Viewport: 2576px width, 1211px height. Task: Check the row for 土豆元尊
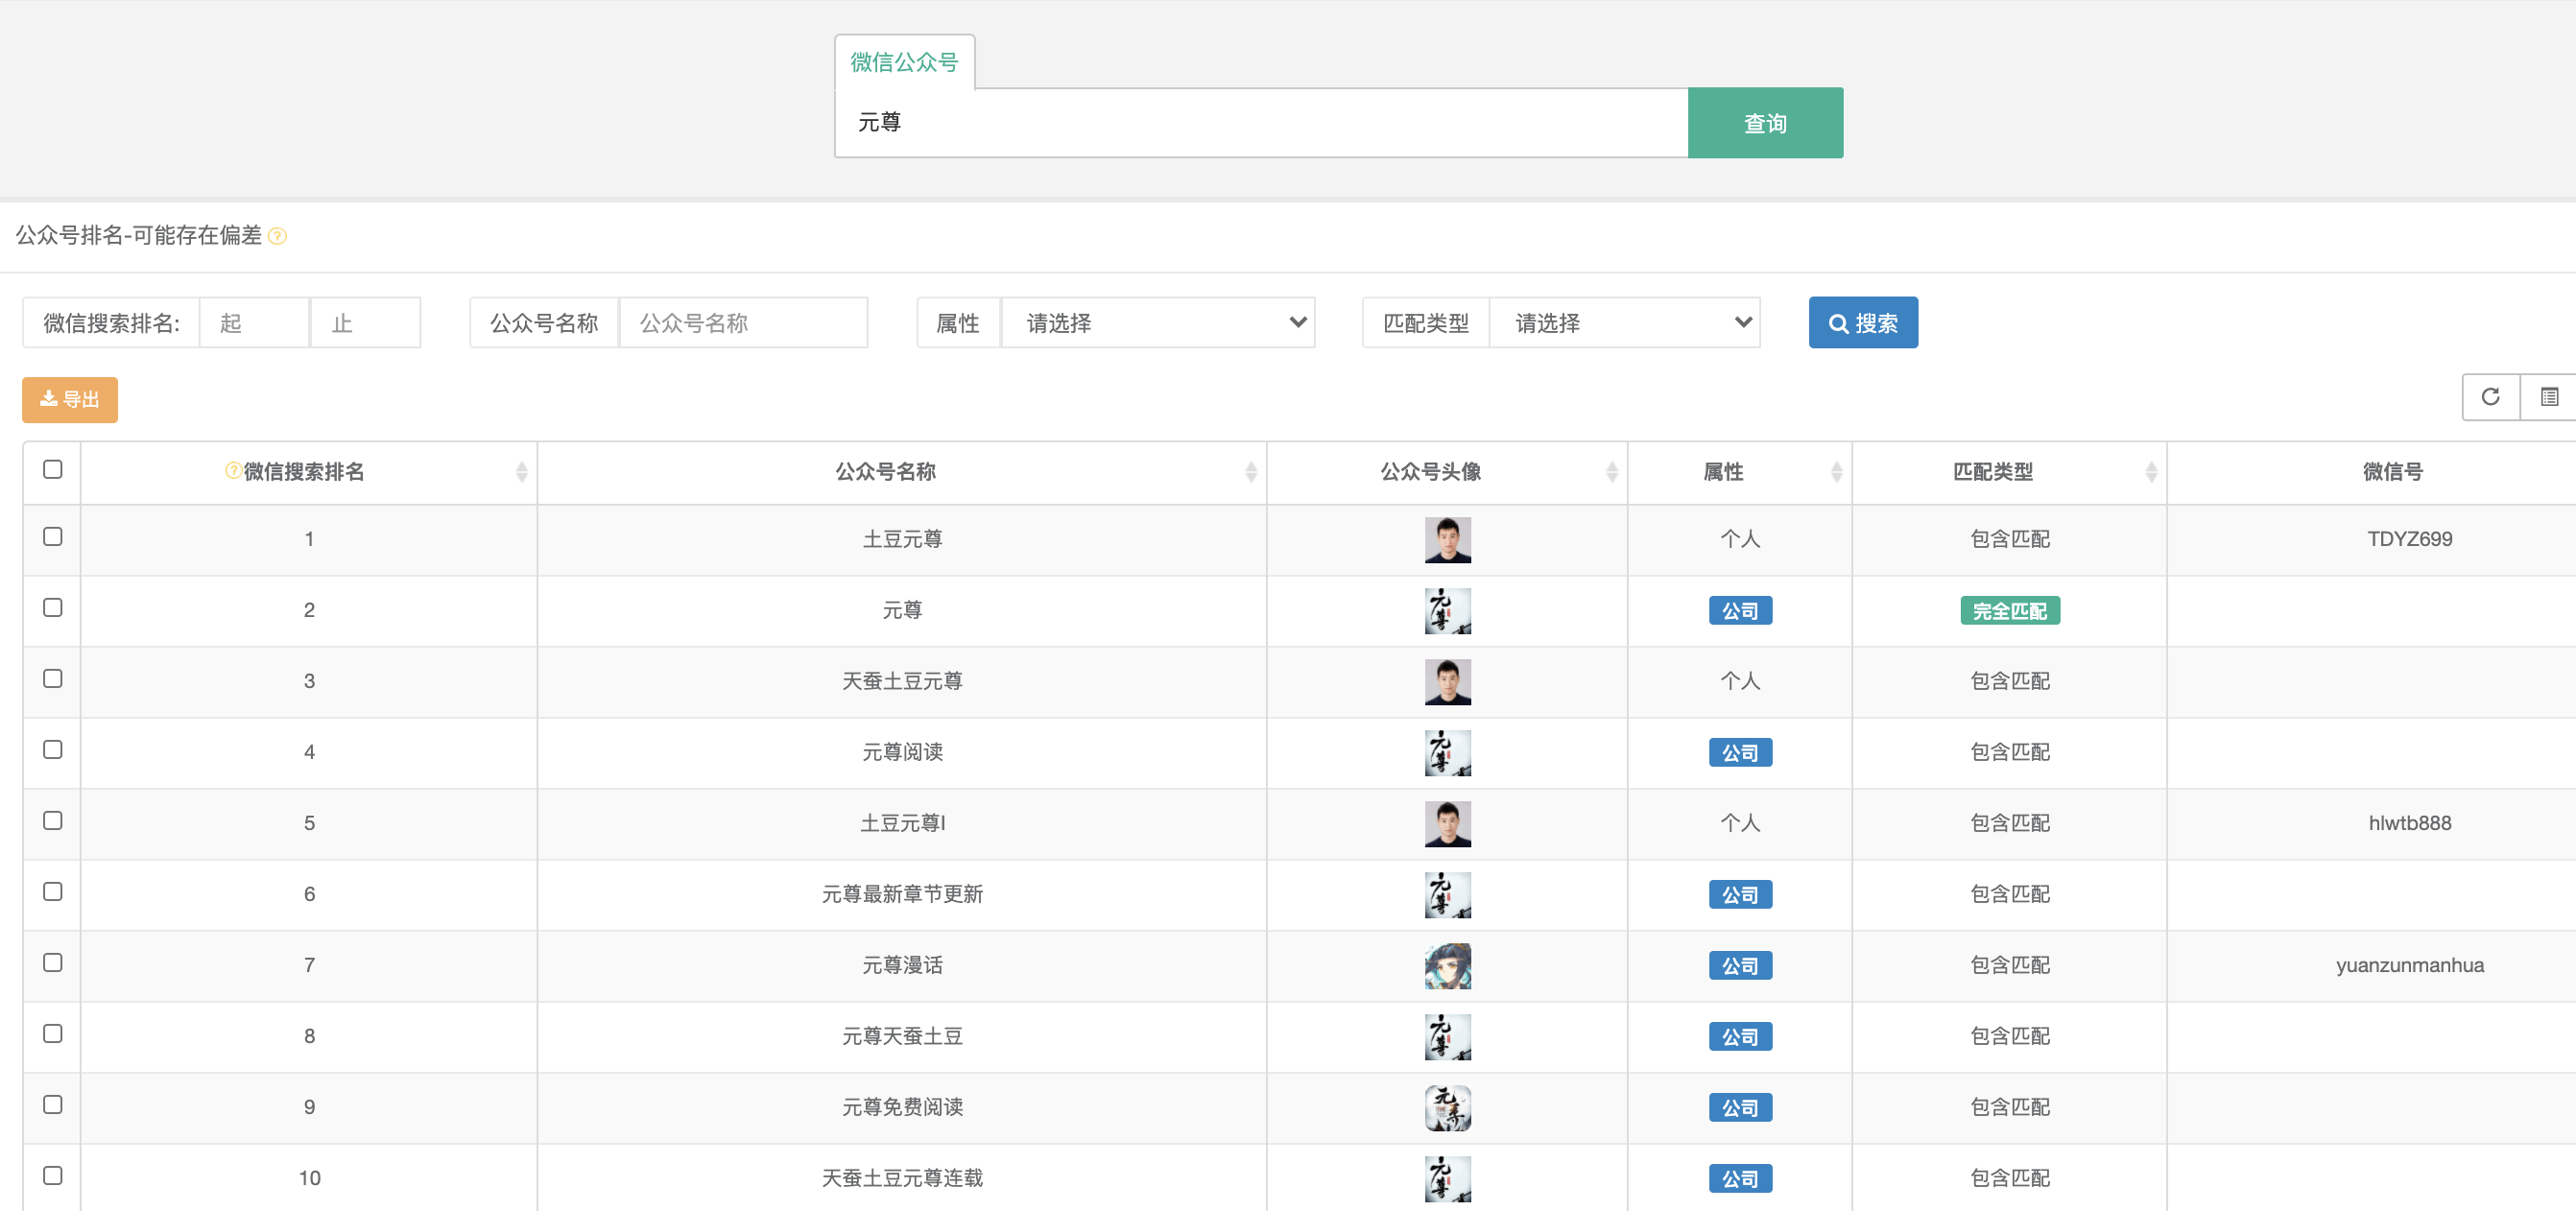[53, 537]
